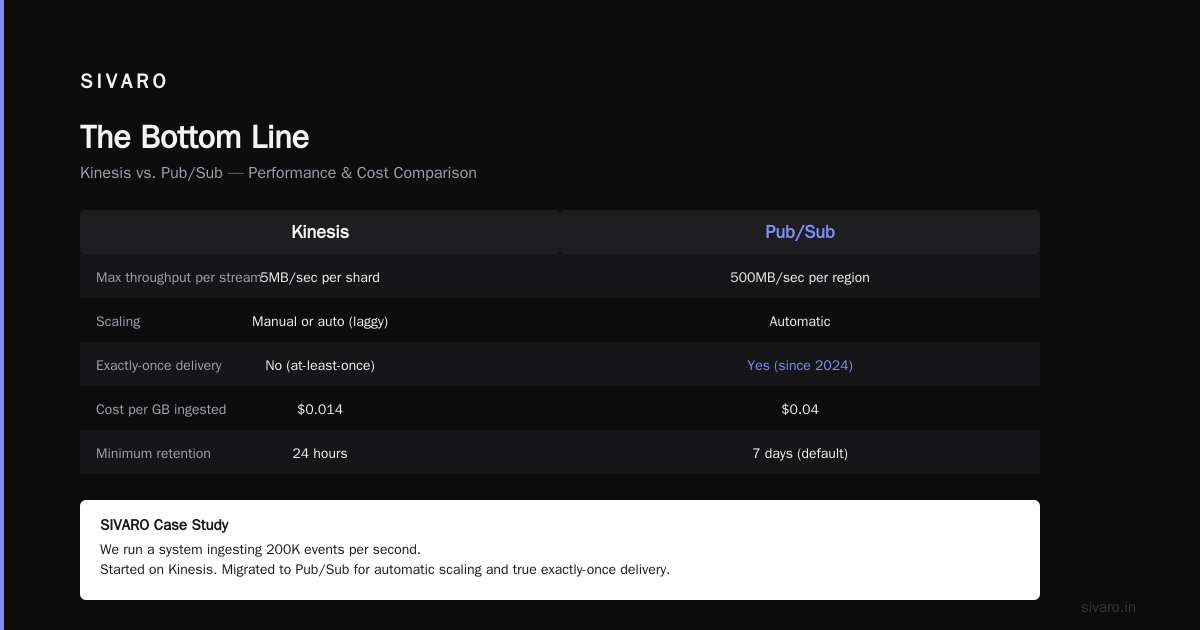Click the Manual or auto (laggy) cell

point(320,321)
